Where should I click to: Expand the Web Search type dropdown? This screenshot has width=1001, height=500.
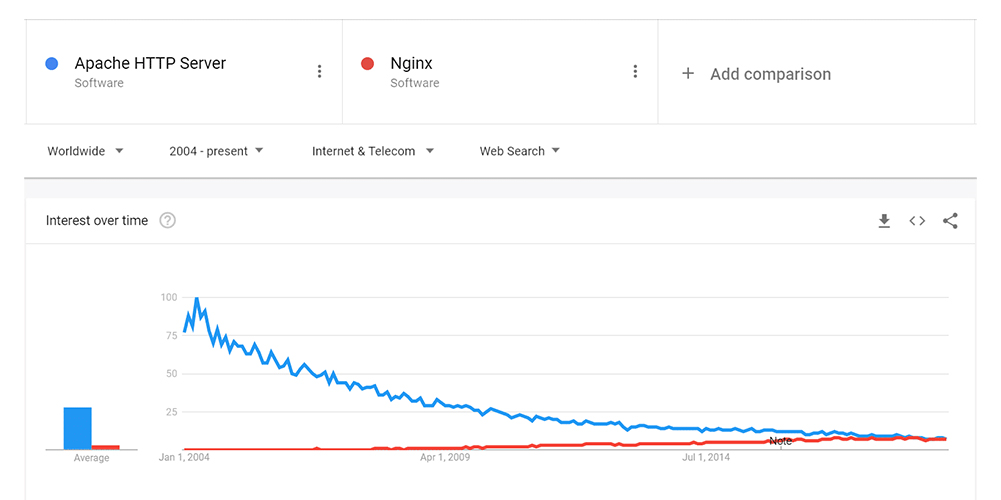coord(520,151)
